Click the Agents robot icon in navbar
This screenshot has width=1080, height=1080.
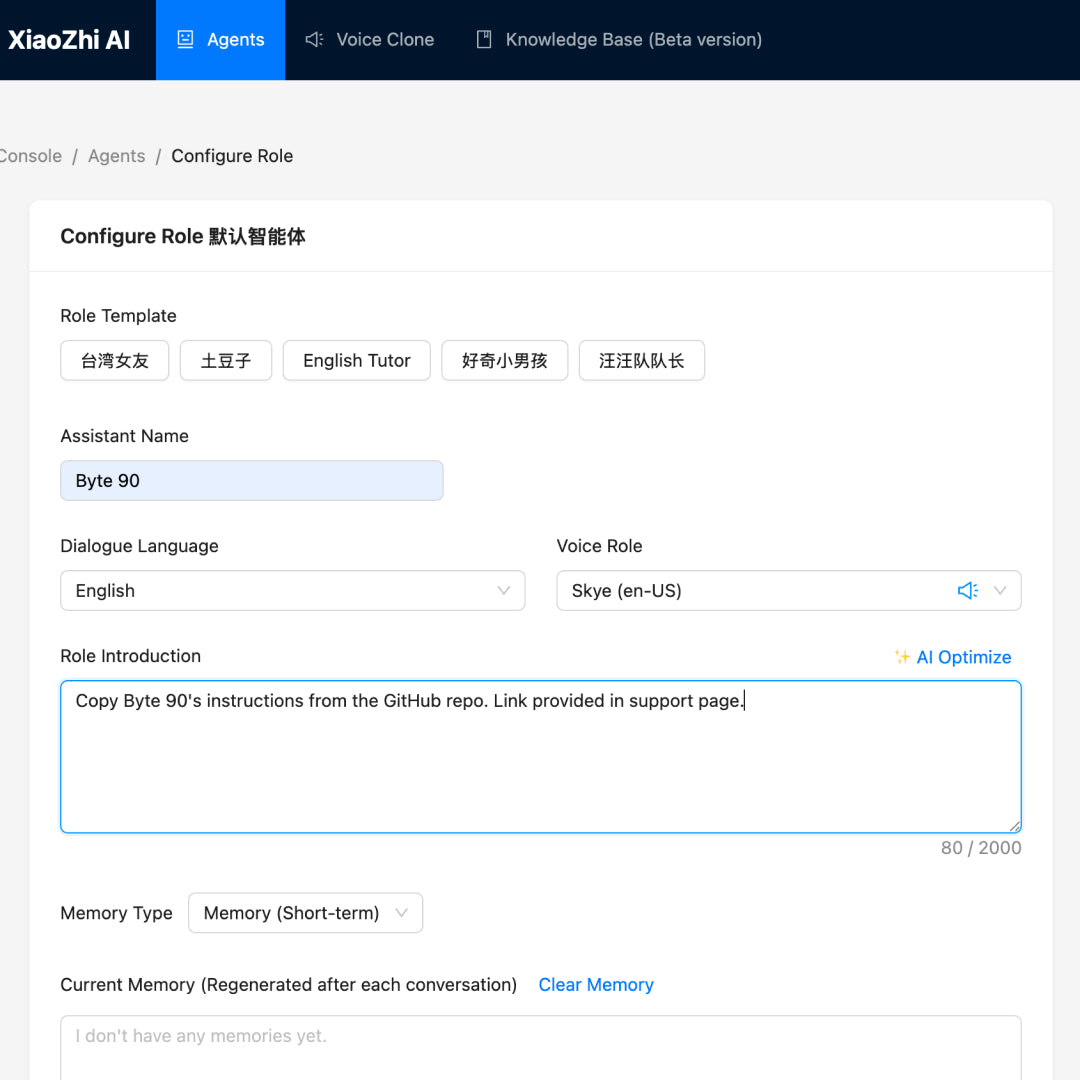(185, 39)
